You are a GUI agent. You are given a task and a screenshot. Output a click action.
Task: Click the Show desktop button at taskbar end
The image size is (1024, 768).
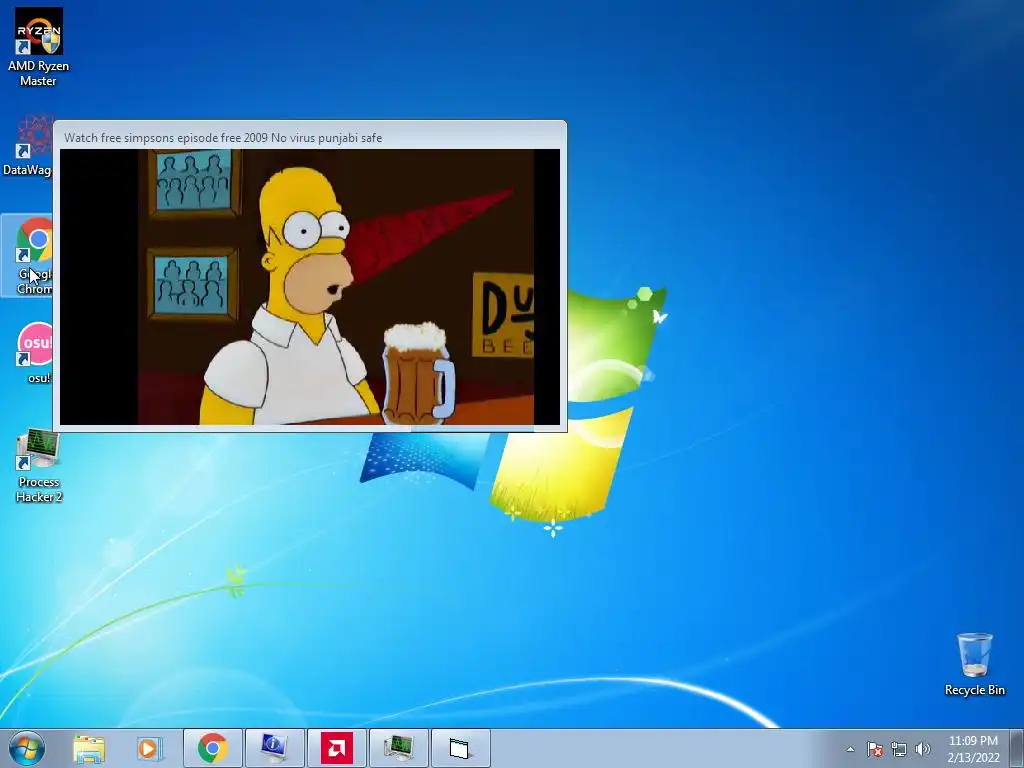1017,748
